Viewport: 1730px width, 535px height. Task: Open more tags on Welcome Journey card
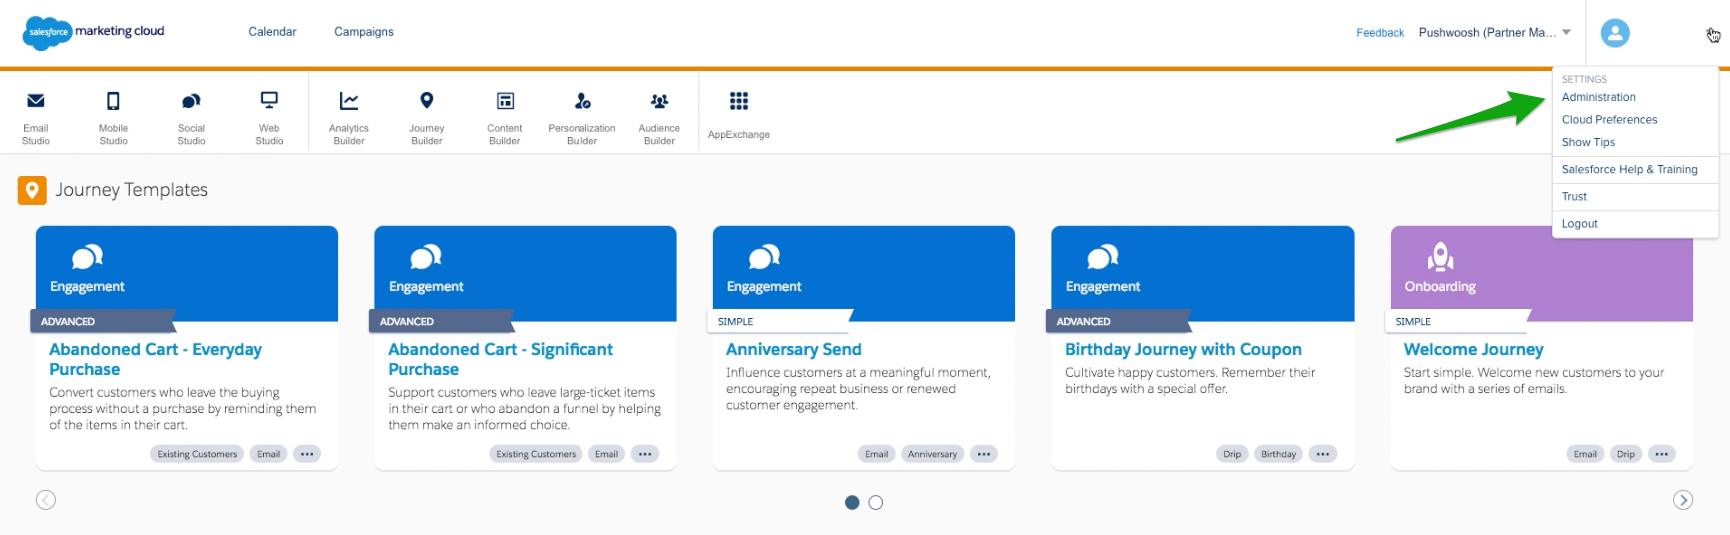1662,454
